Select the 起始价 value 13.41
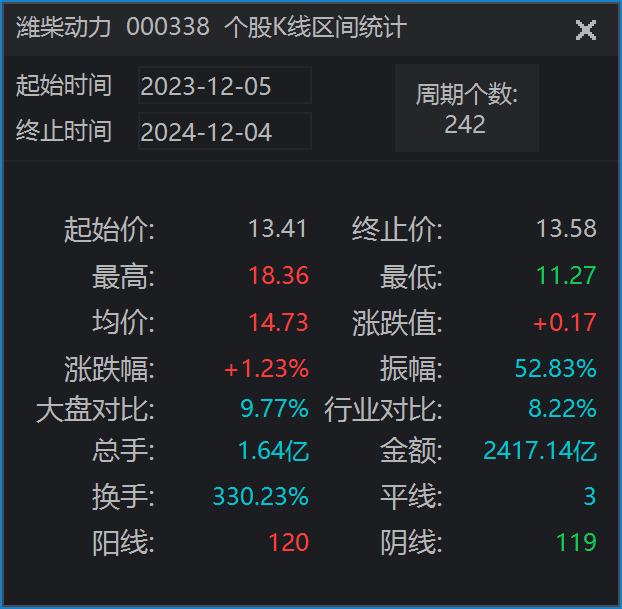 pos(278,229)
